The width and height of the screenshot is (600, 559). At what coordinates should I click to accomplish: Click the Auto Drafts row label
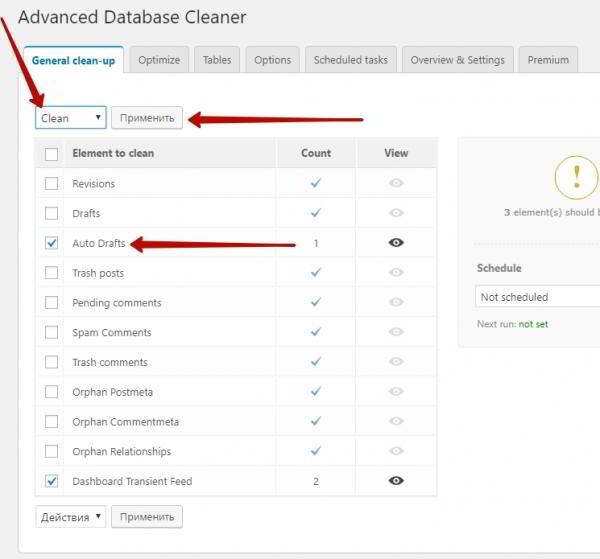[99, 243]
